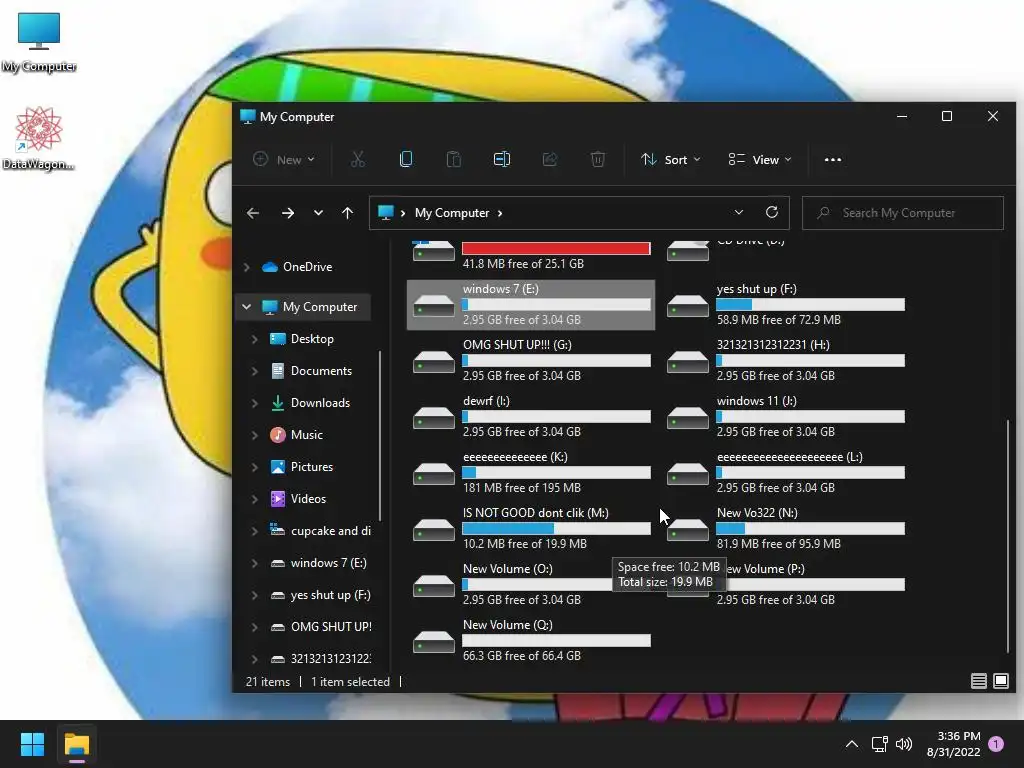The height and width of the screenshot is (768, 1024).
Task: Switch to details view icon in status bar
Action: (x=978, y=681)
